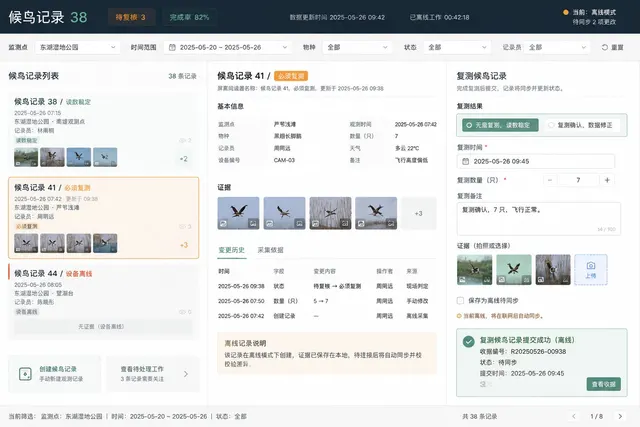Open fourth thumbnail of 候鸟记录 41 card
Viewport: 640px width, 427px height.
pos(105,243)
